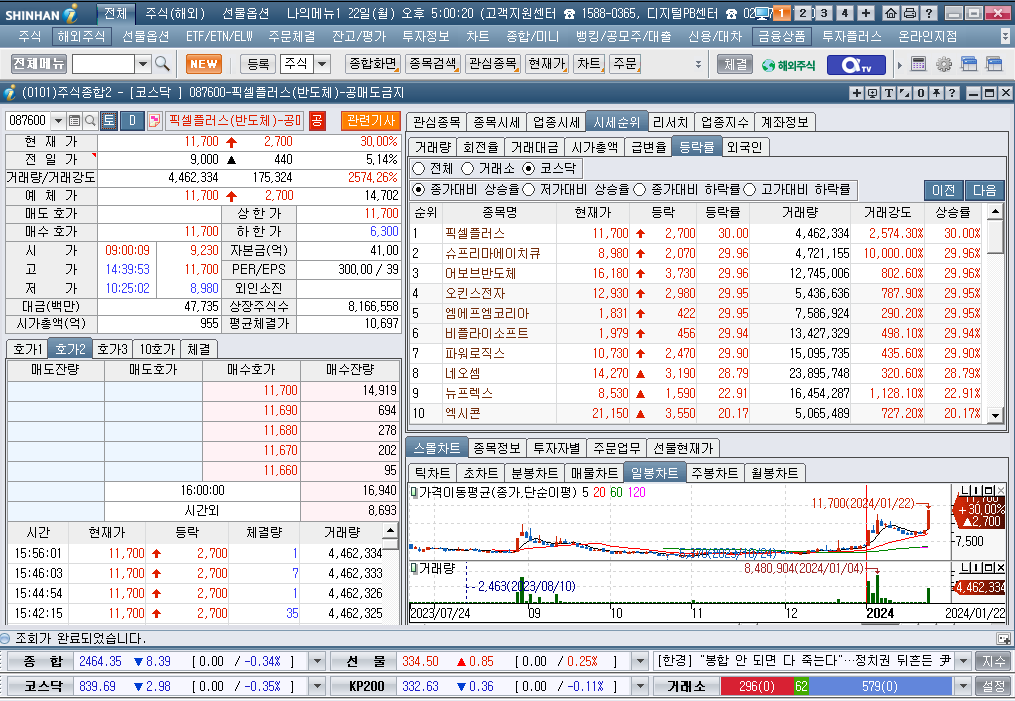Switch to the 등락률 tab
Image resolution: width=1015 pixels, height=701 pixels.
(x=697, y=147)
